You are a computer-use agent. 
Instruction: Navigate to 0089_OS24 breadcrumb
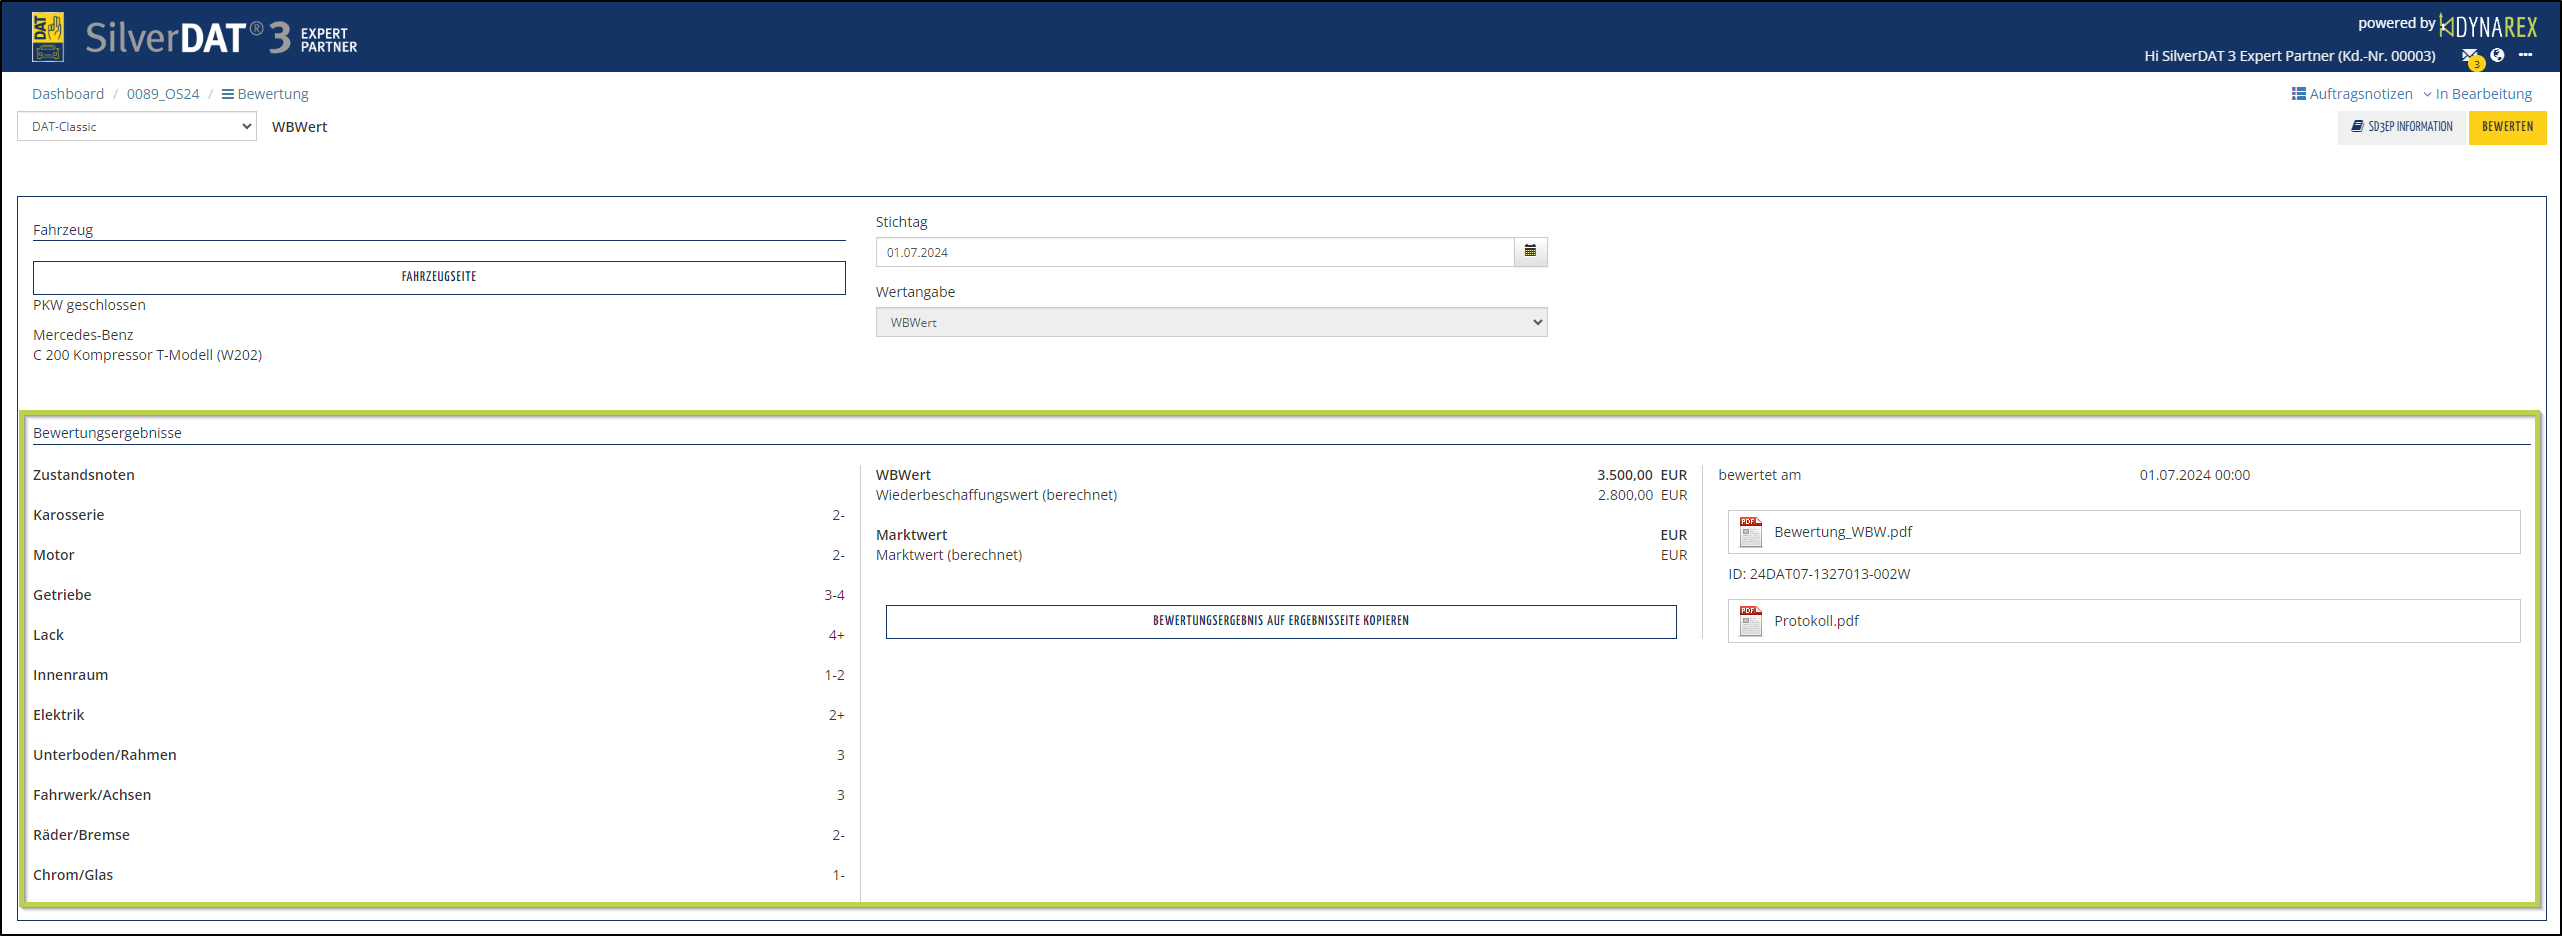pyautogui.click(x=163, y=94)
